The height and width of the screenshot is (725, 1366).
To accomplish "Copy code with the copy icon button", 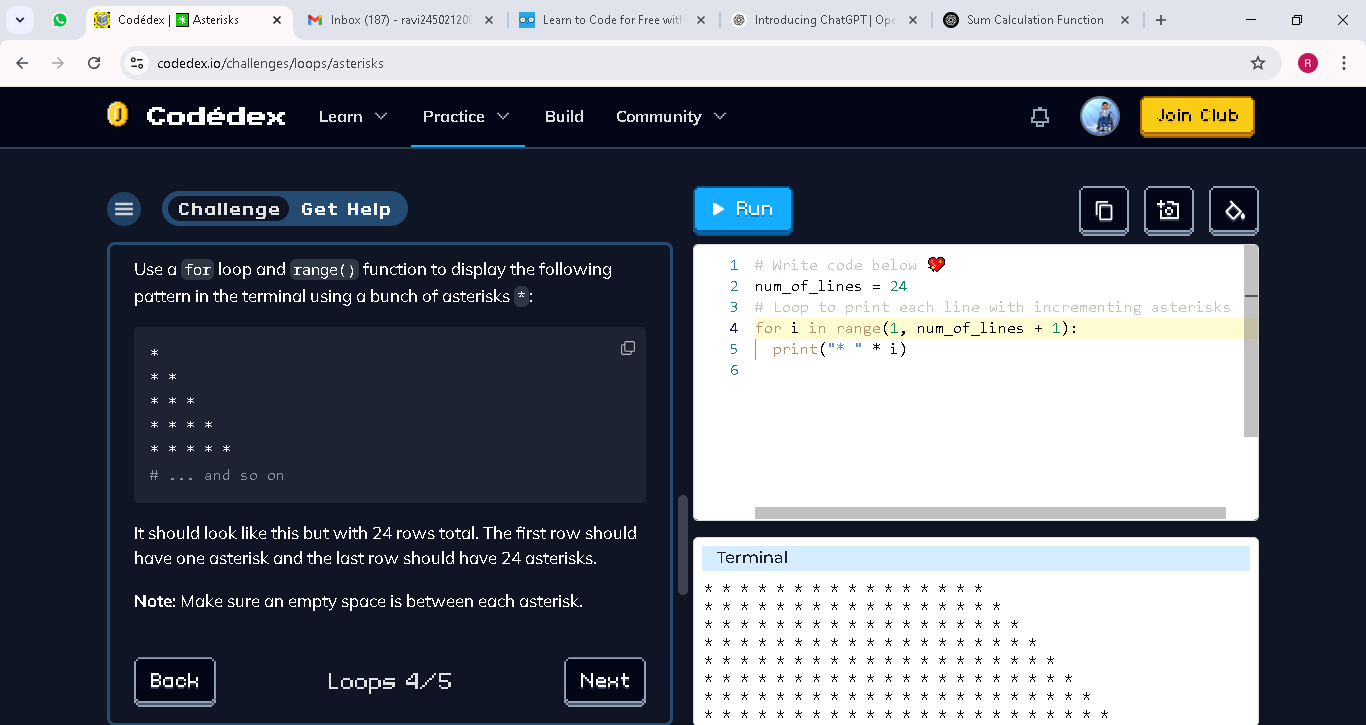I will click(x=1104, y=211).
